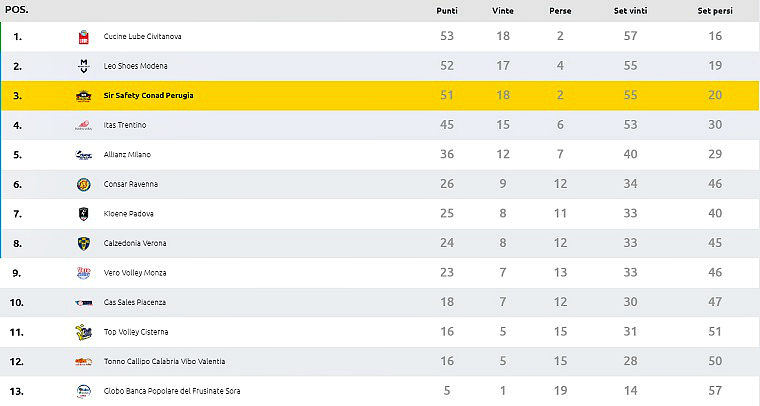This screenshot has height=406, width=760.
Task: Open the Allianz Milano team name
Action: [127, 155]
